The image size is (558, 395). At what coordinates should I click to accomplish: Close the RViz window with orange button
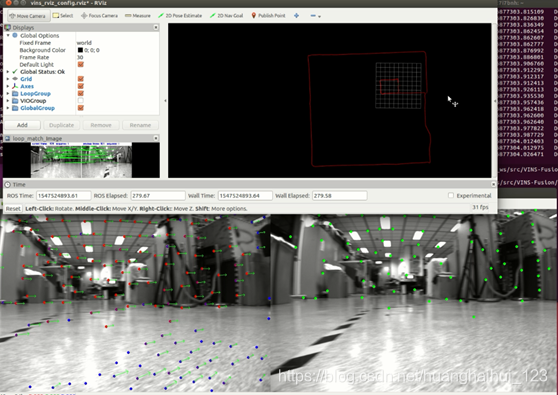[9, 2]
